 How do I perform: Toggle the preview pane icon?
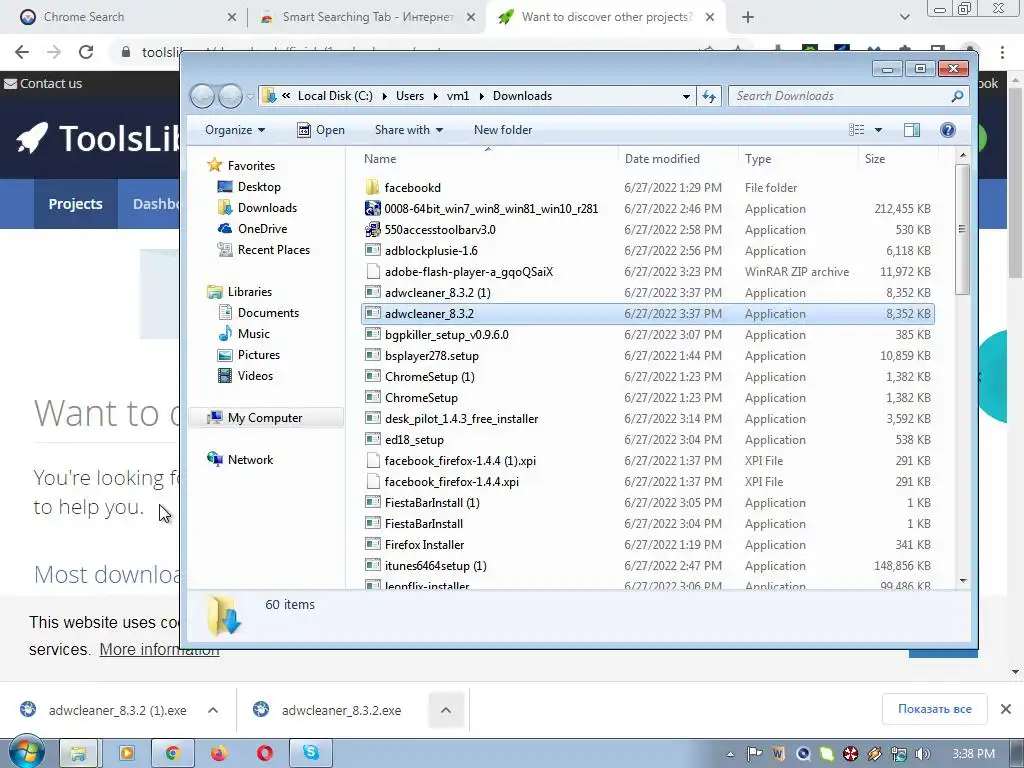pos(912,130)
